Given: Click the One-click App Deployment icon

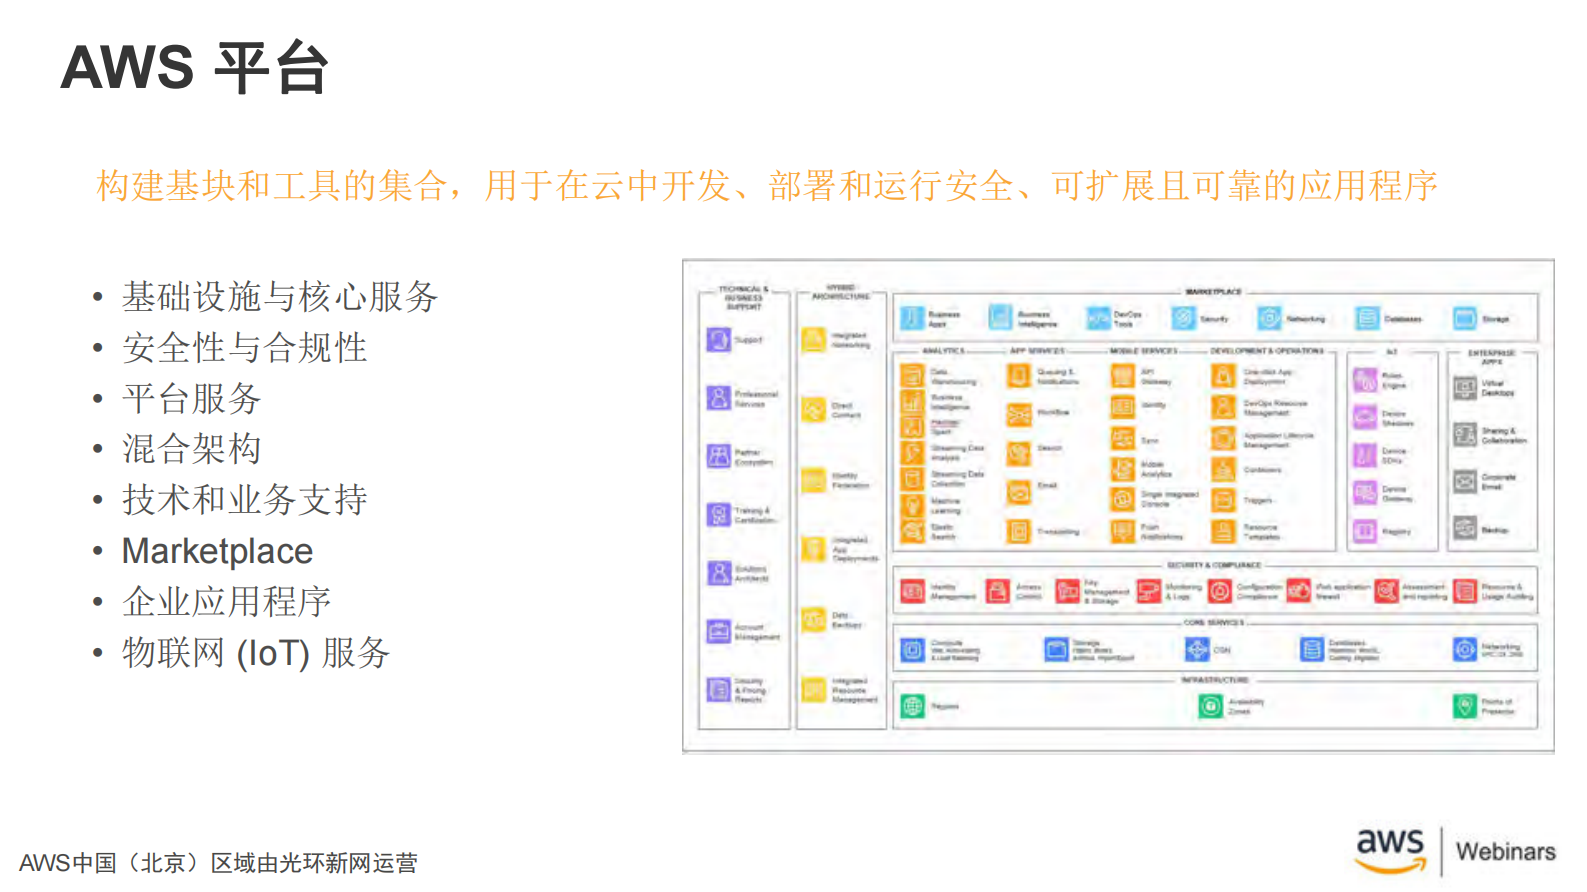Looking at the screenshot, I should point(1223,376).
